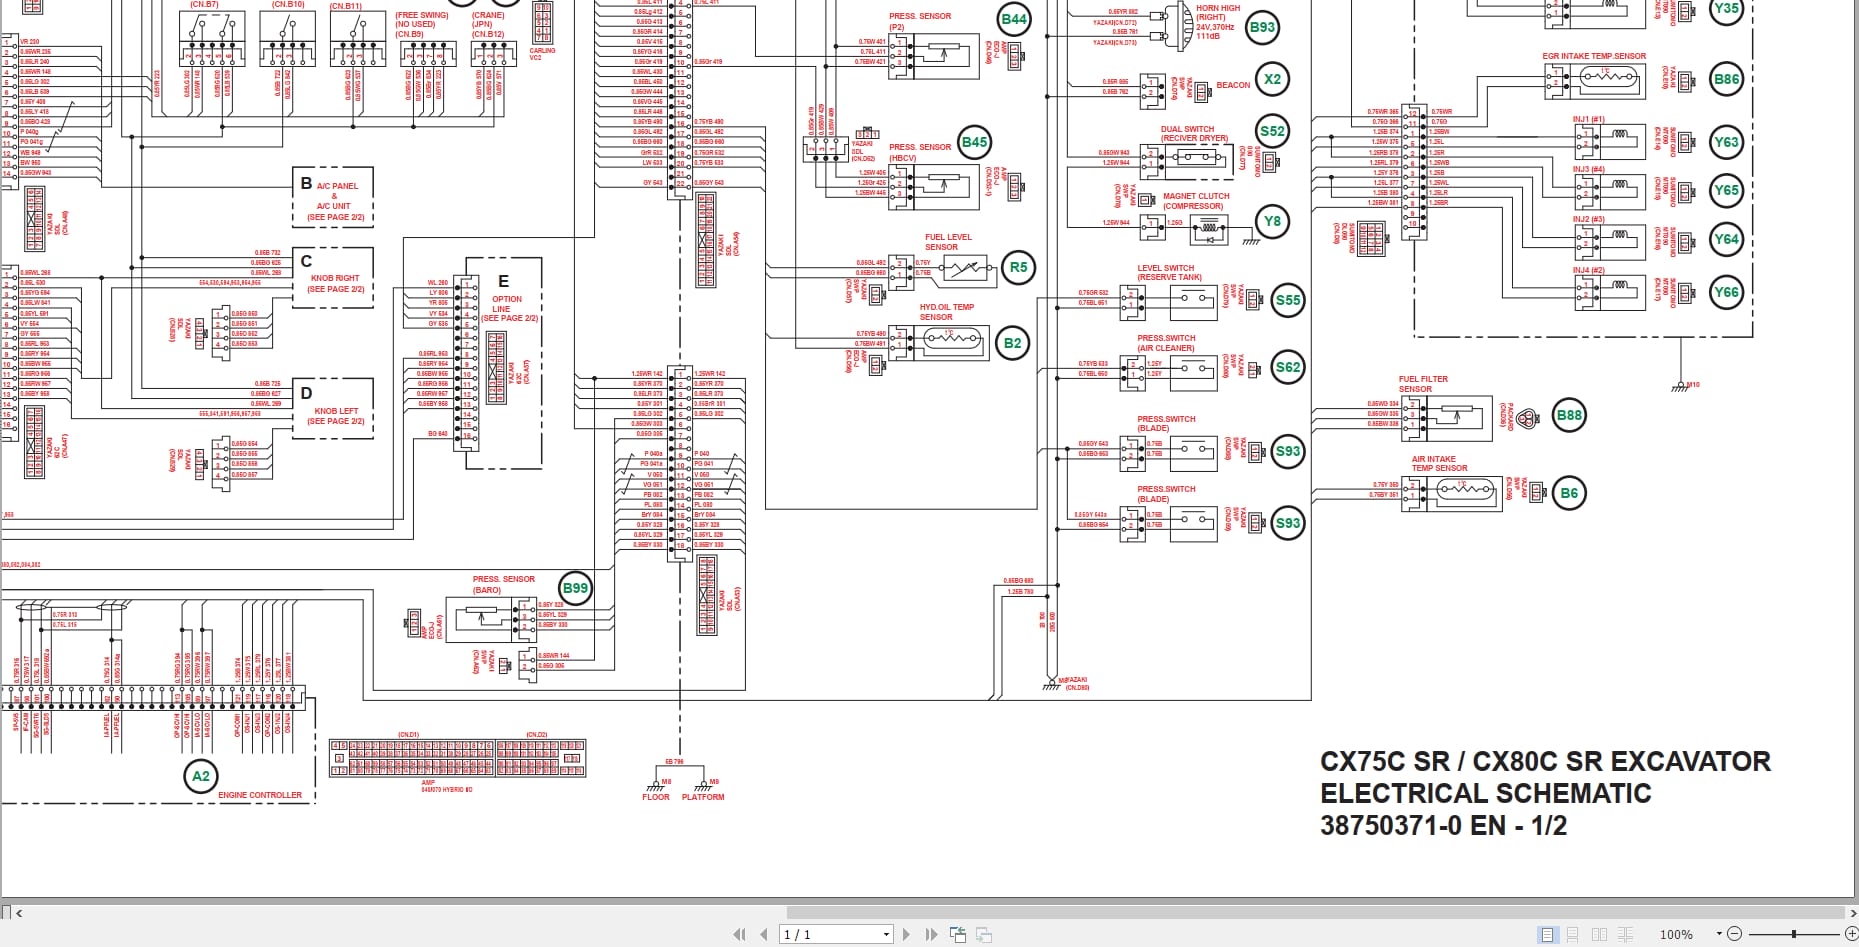The image size is (1859, 947).
Task: Jump to the first page using the first-page icon
Action: (740, 933)
